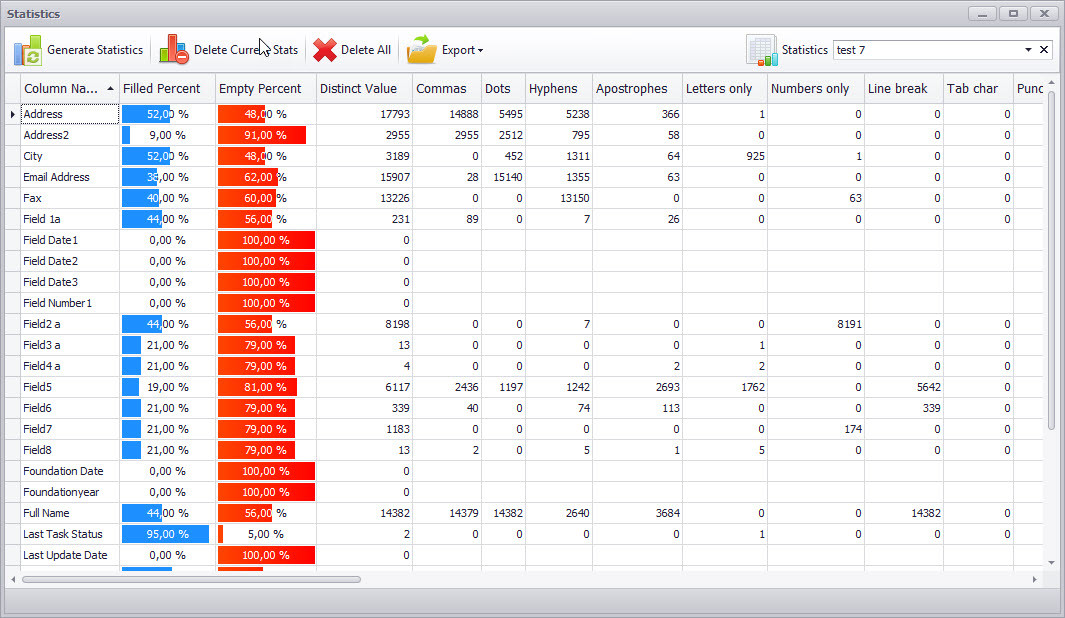Sort by the Empty Percent column header
Image resolution: width=1065 pixels, height=618 pixels.
(266, 88)
